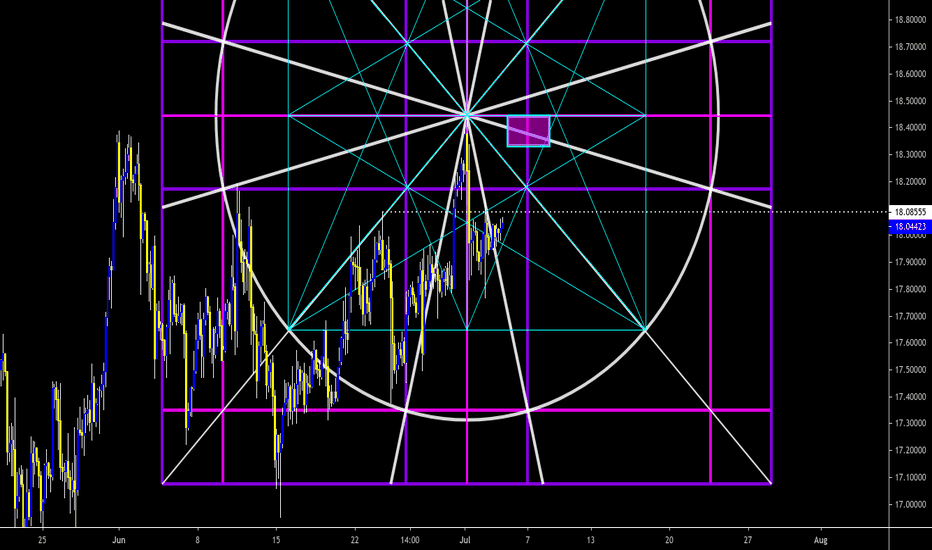Click the date label 8 on time axis
The image size is (932, 550).
tap(197, 540)
